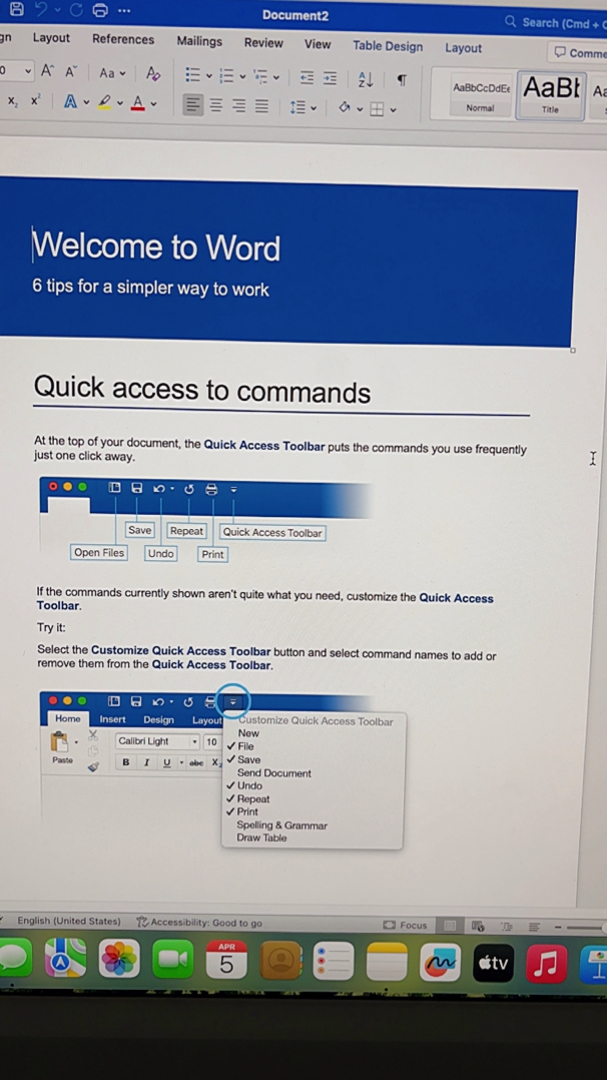Apply the Title style

(x=551, y=96)
